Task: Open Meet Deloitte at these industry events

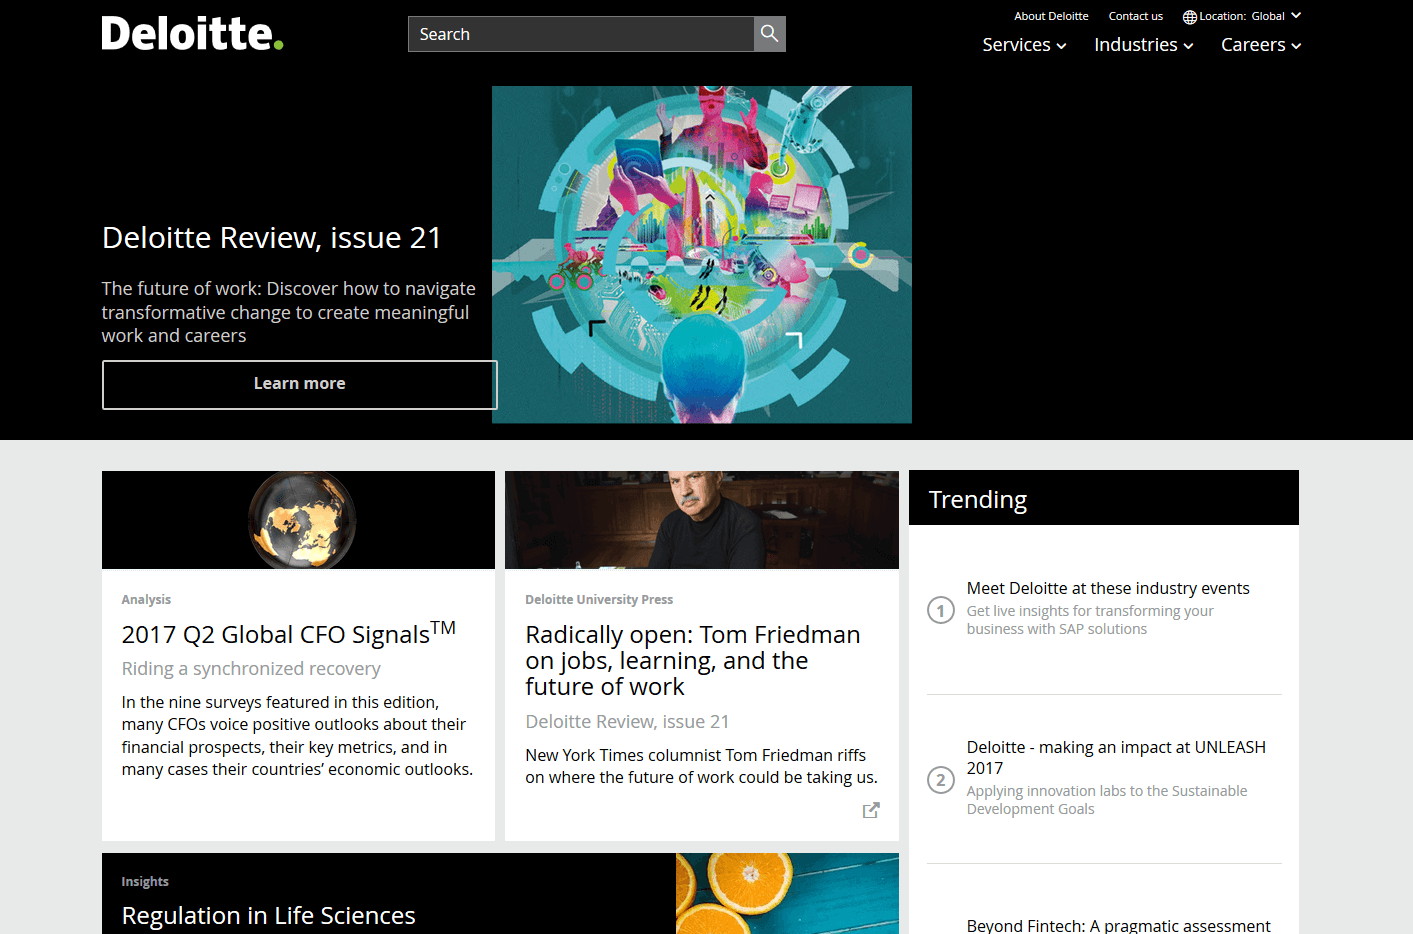Action: (x=1107, y=588)
